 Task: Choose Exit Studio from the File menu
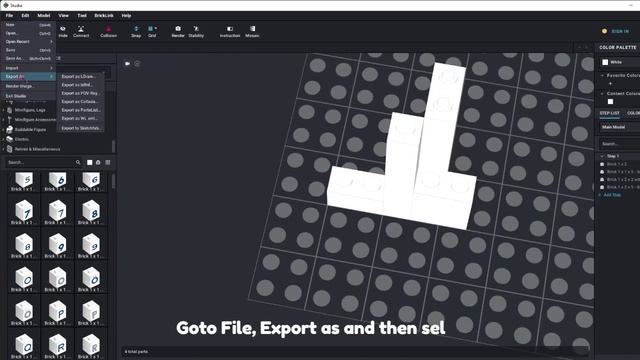pos(28,96)
